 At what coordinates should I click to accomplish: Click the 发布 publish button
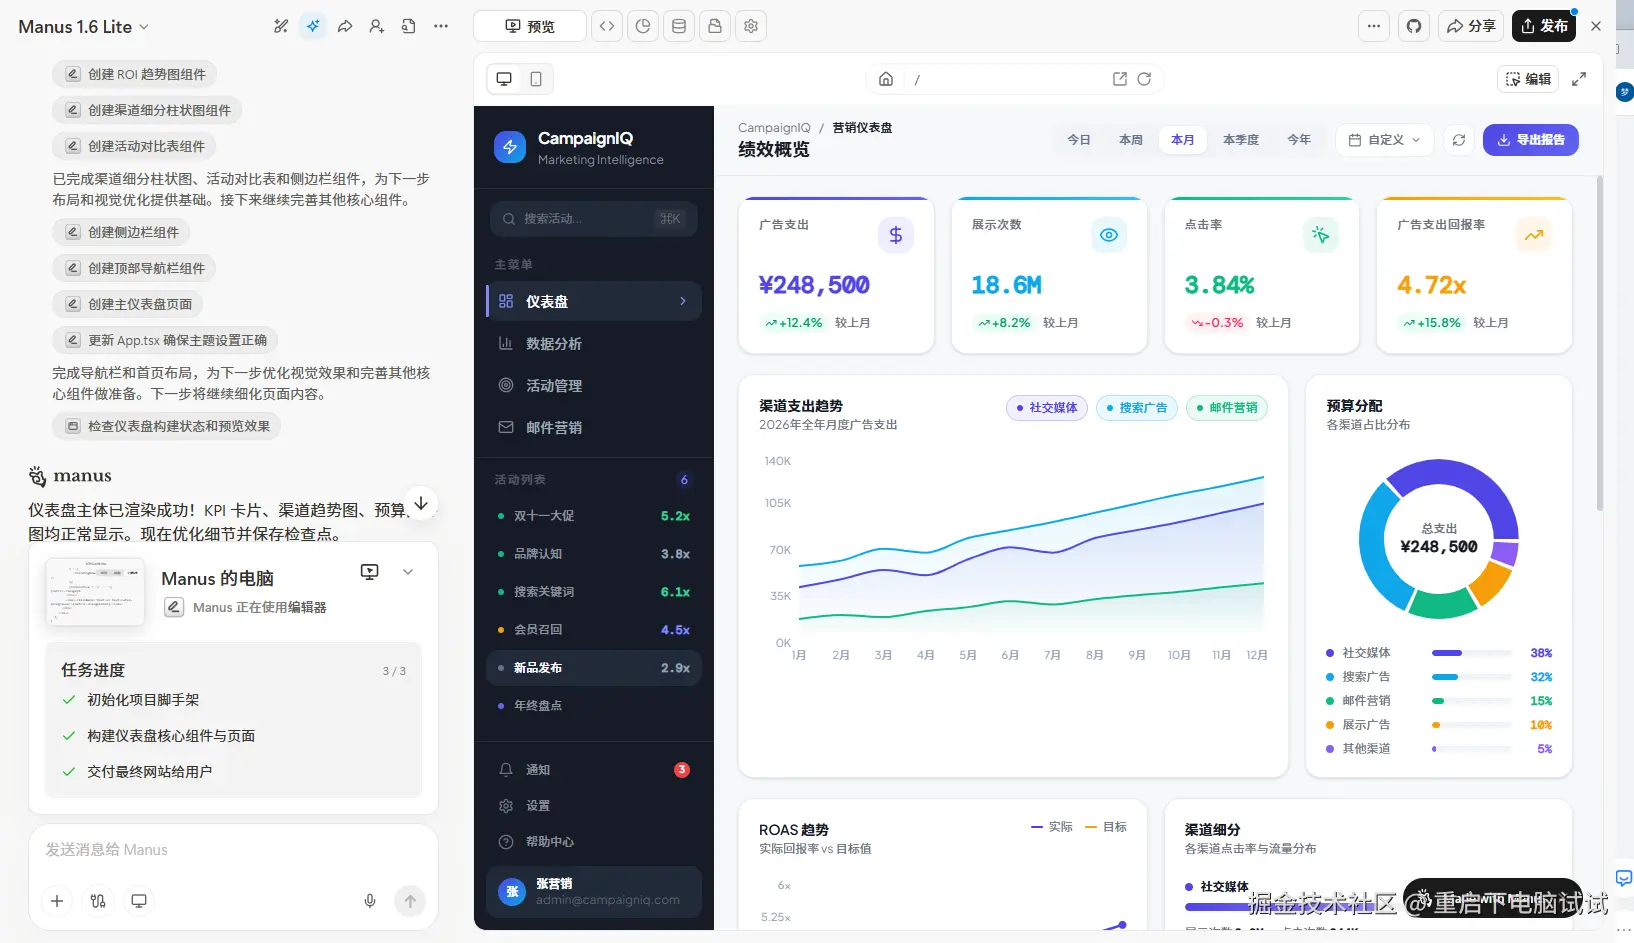point(1544,26)
